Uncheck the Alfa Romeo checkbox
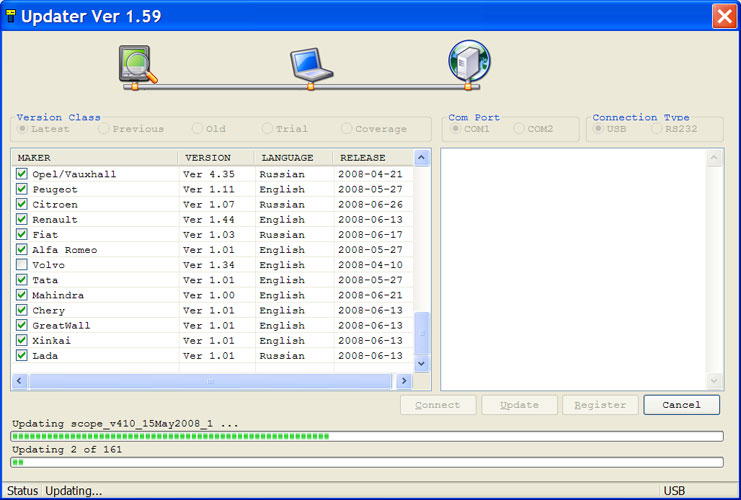 [22, 249]
